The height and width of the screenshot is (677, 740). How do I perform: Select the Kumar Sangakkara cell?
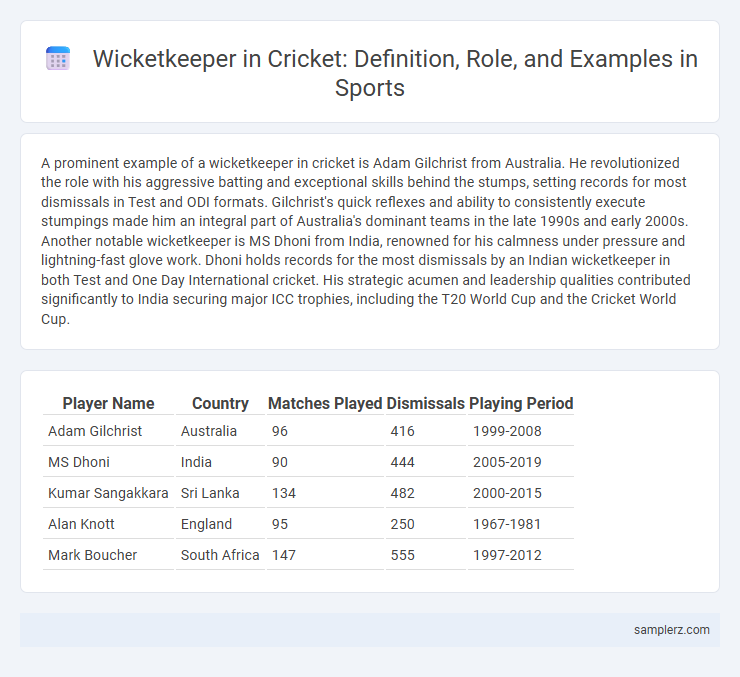click(108, 493)
